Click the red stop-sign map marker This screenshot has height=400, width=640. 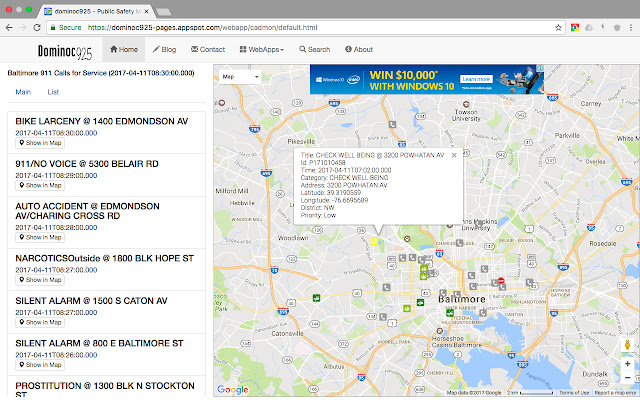coord(502,281)
